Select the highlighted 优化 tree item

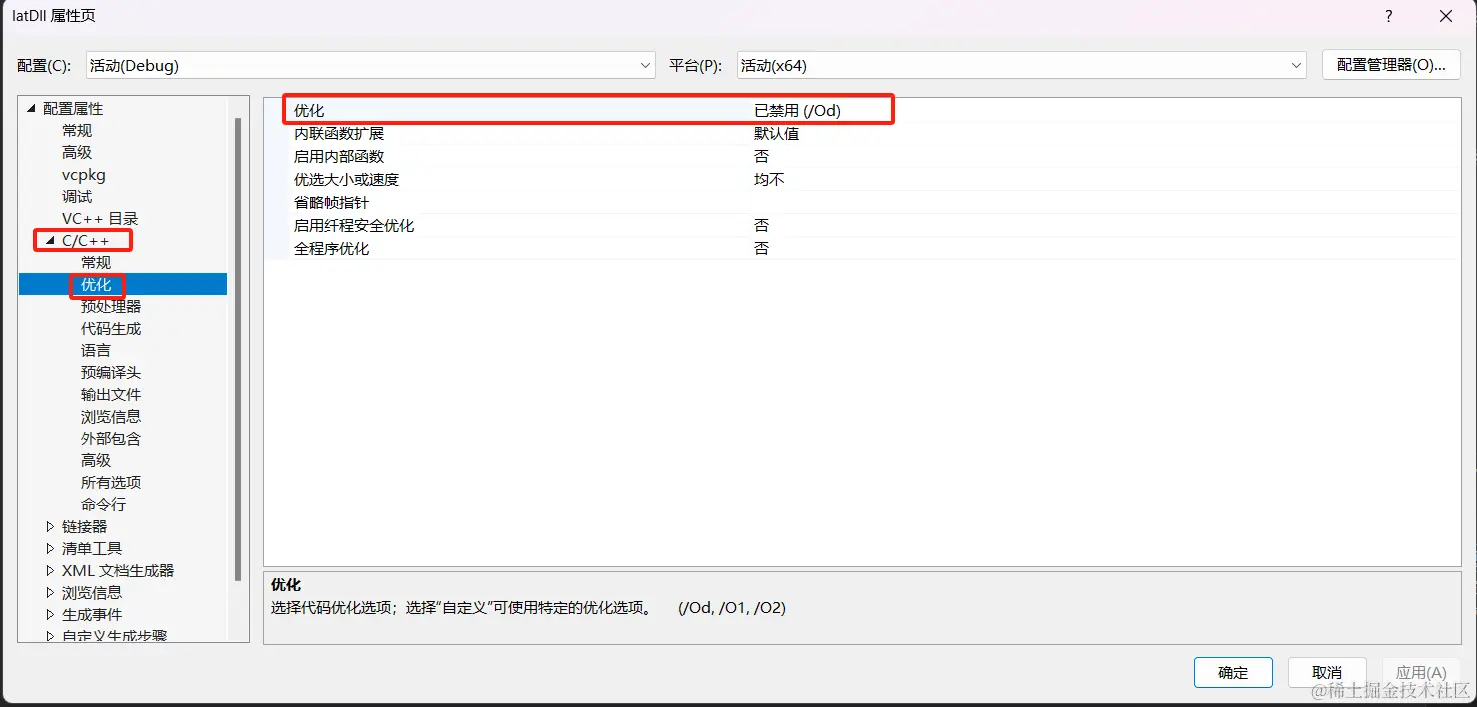point(96,285)
